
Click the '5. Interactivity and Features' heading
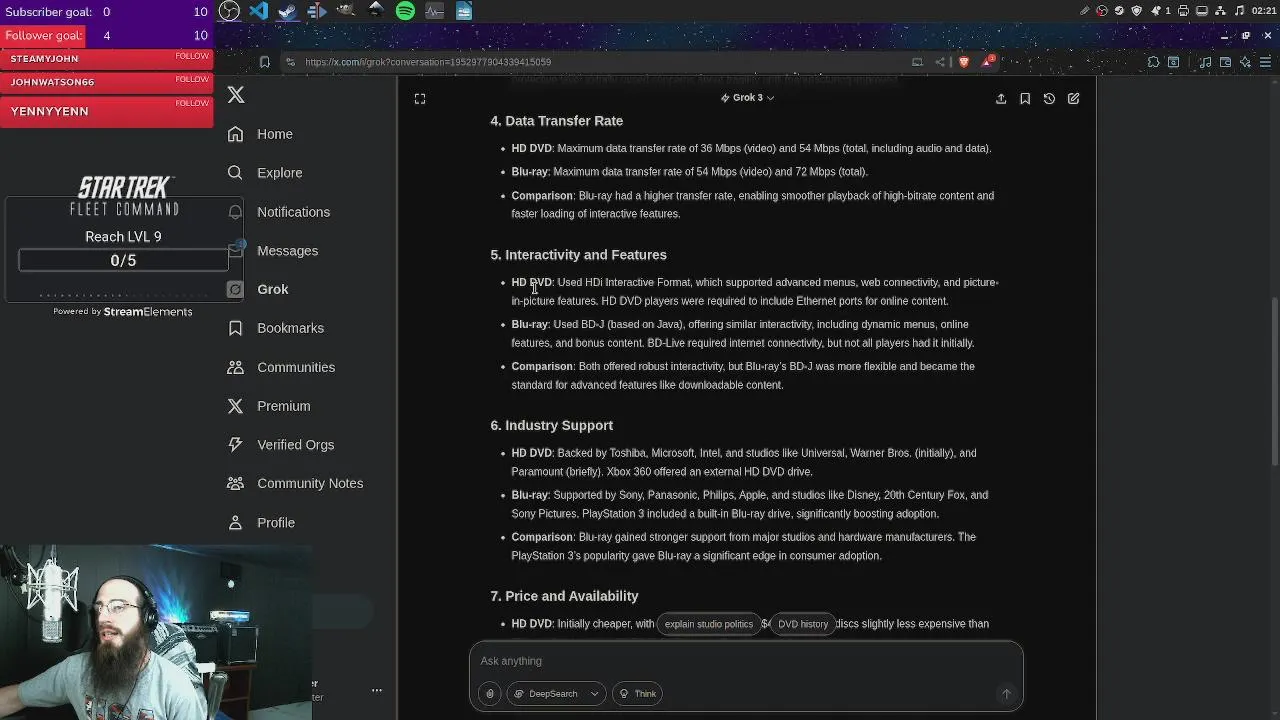(578, 255)
